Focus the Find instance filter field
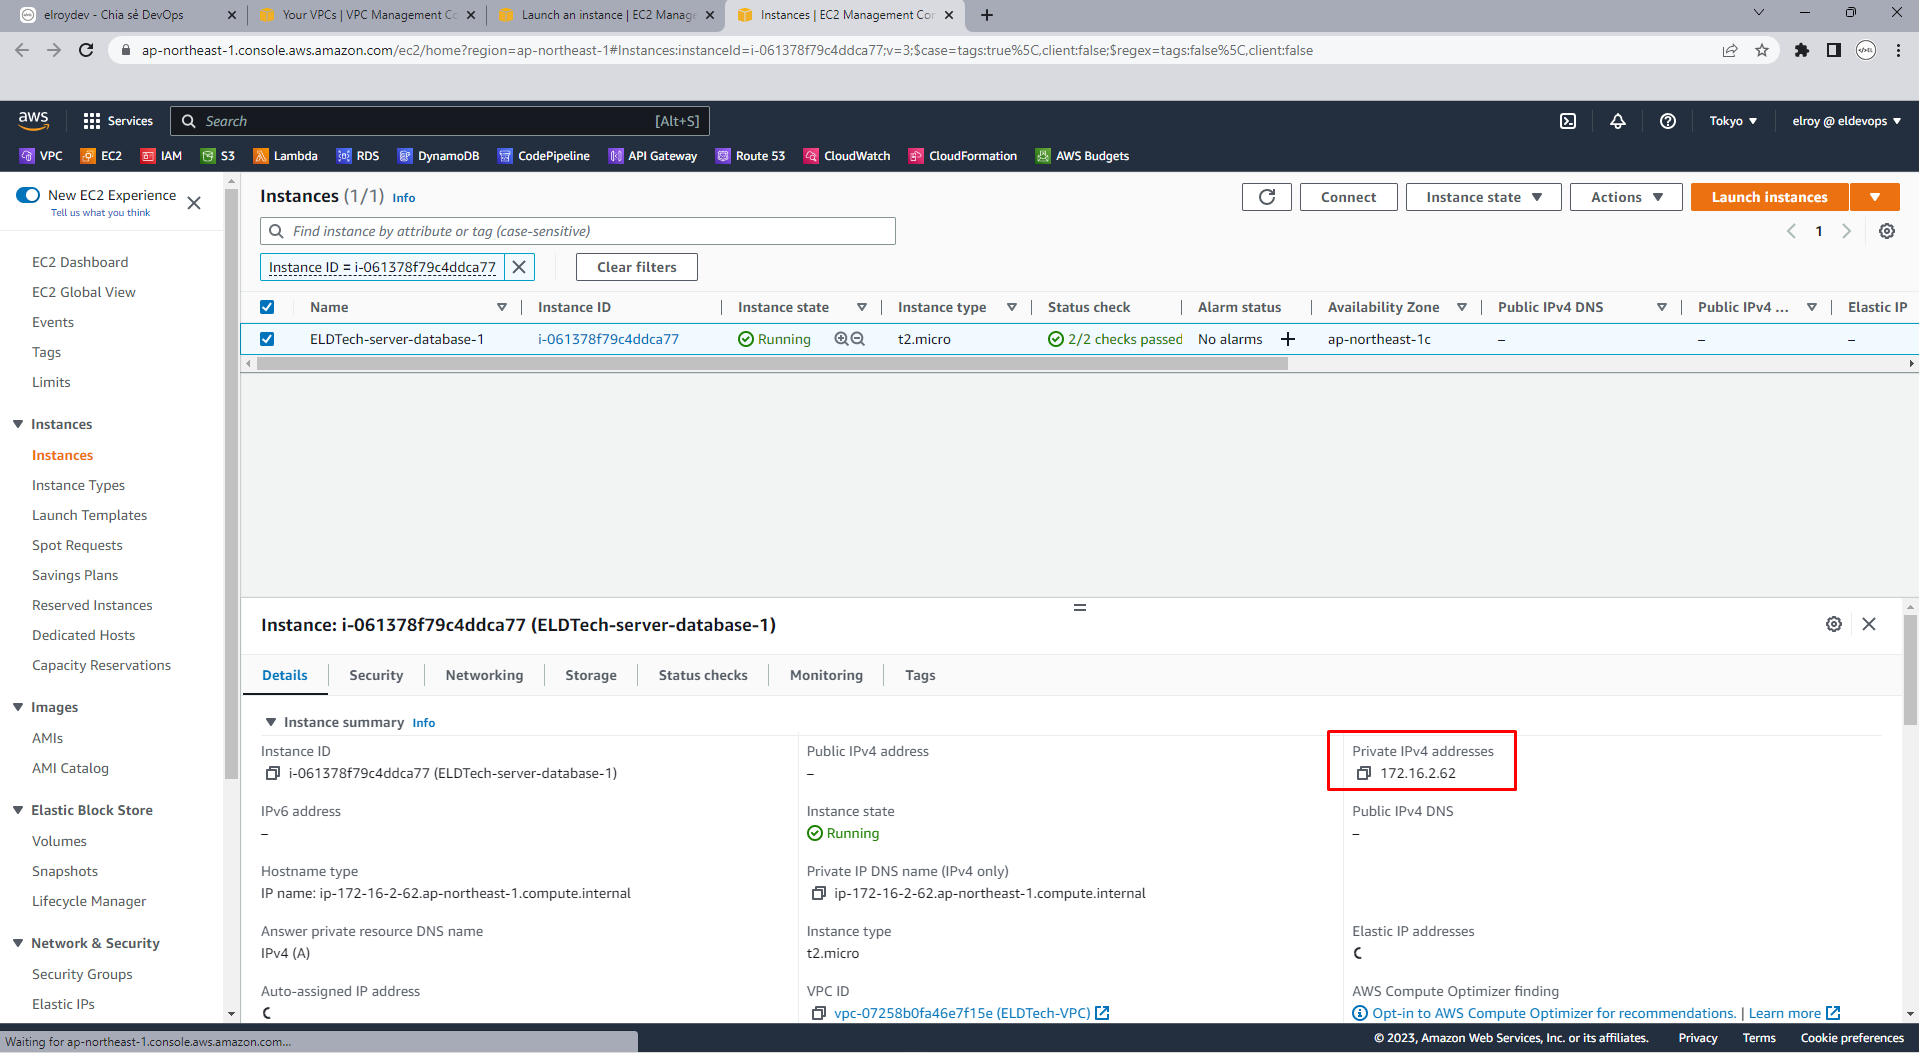 [x=578, y=231]
